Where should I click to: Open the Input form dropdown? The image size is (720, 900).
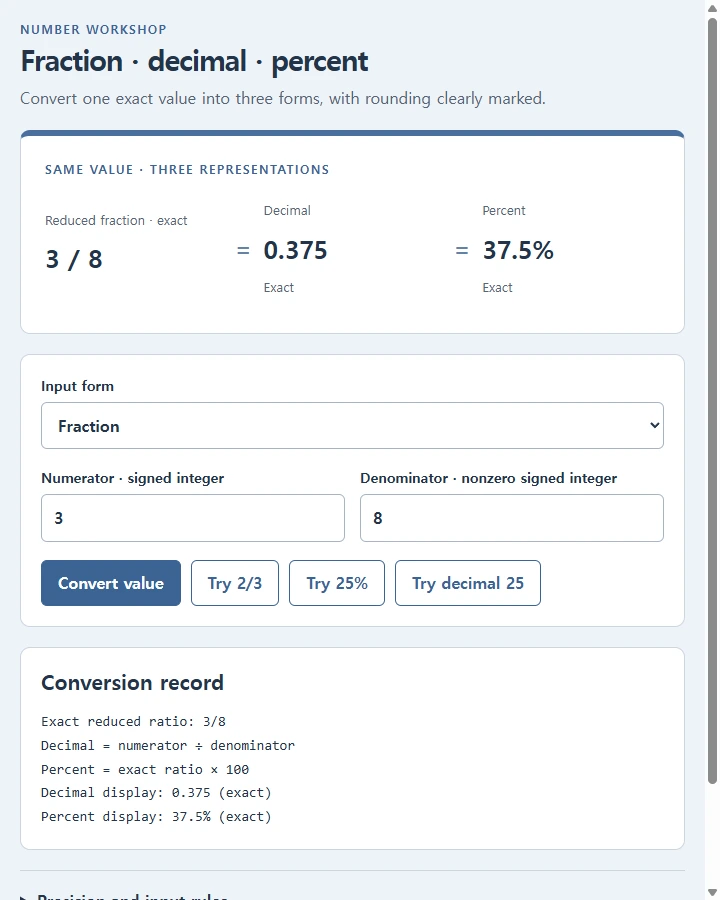[352, 425]
